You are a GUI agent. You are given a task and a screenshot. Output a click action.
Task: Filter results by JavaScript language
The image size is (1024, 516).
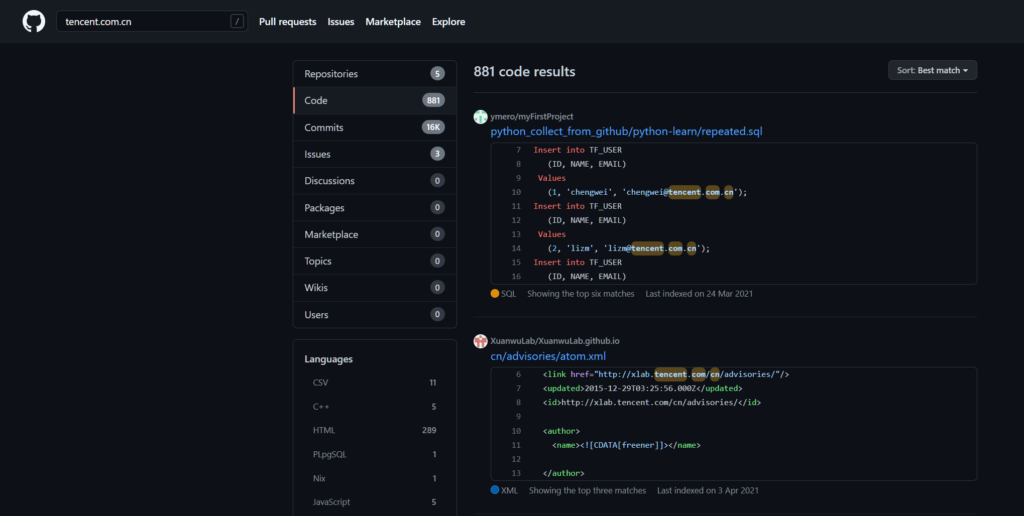[x=375, y=502]
